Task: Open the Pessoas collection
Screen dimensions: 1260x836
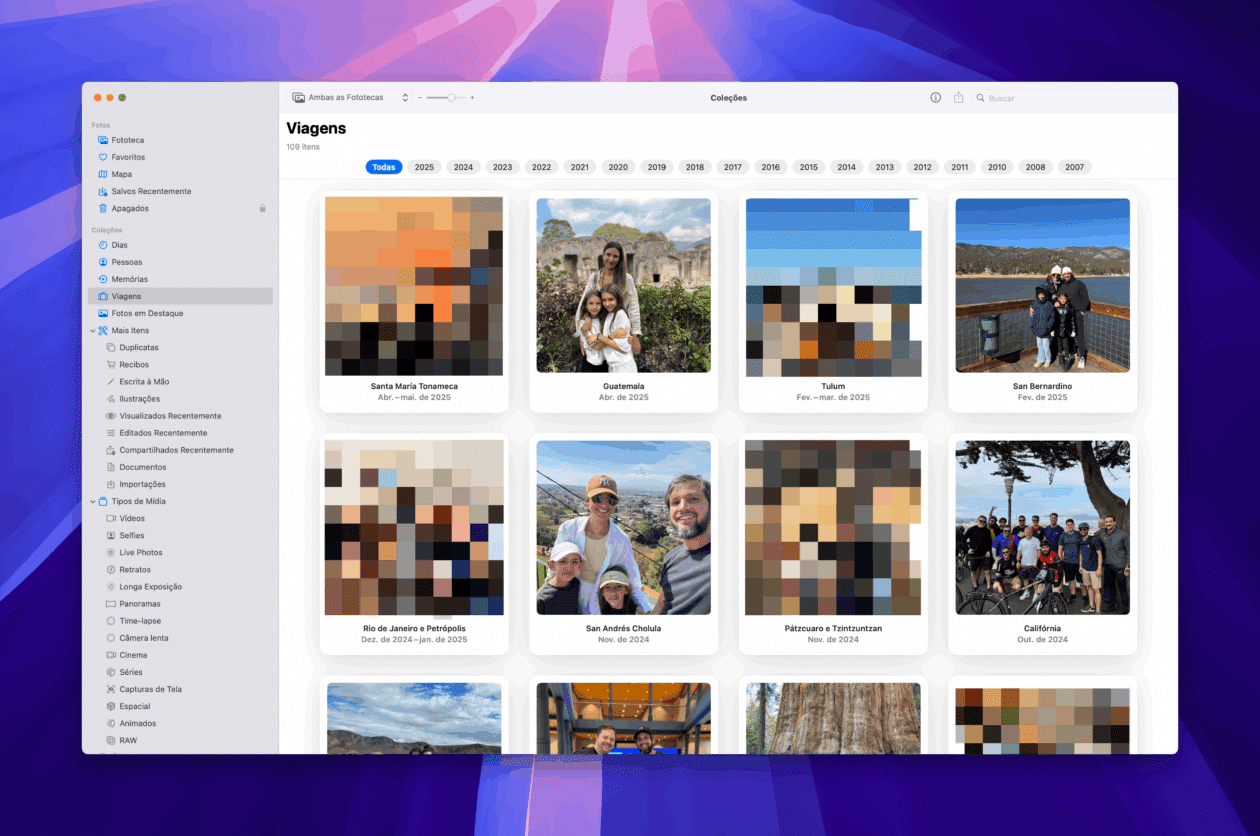Action: pyautogui.click(x=180, y=262)
